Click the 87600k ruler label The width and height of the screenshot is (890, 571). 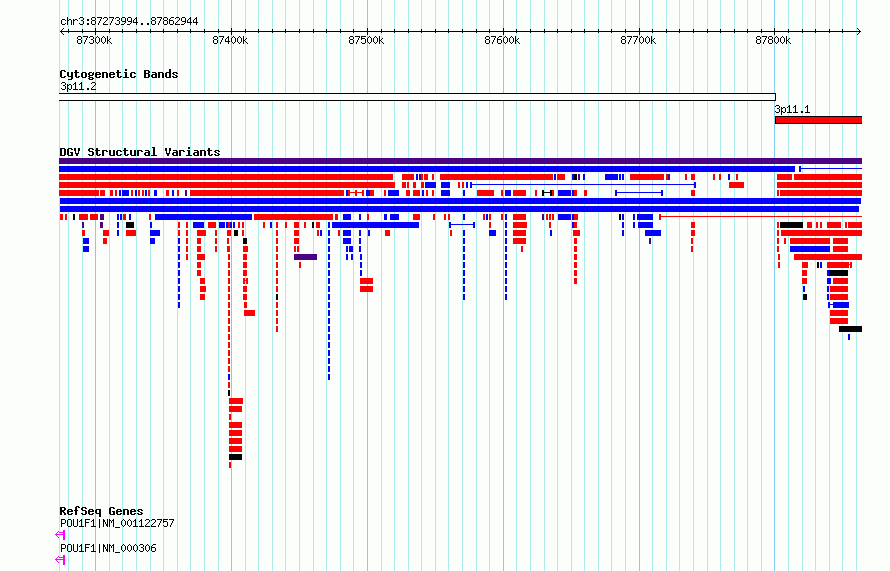coord(502,40)
